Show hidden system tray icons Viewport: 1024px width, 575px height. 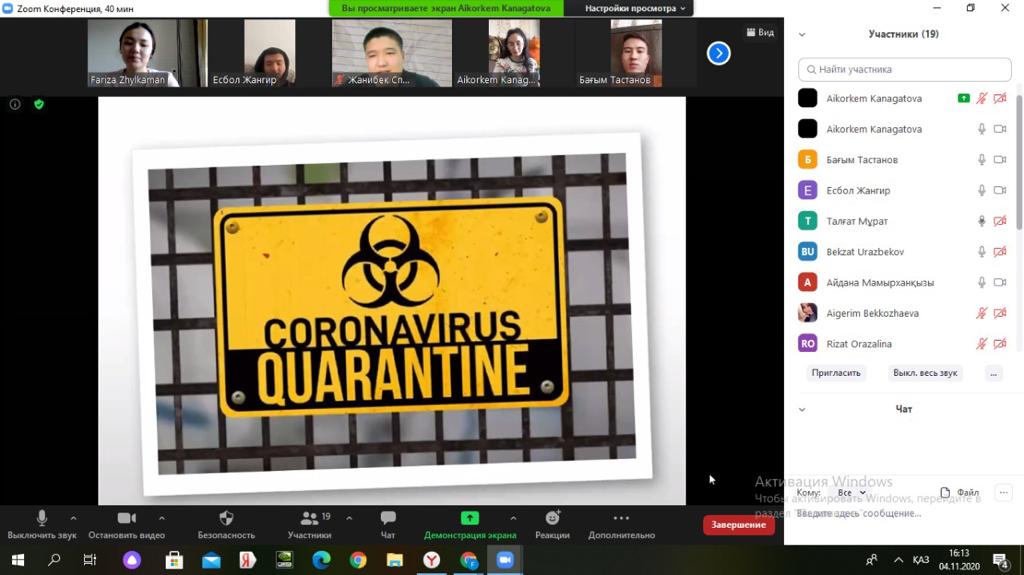tap(899, 561)
